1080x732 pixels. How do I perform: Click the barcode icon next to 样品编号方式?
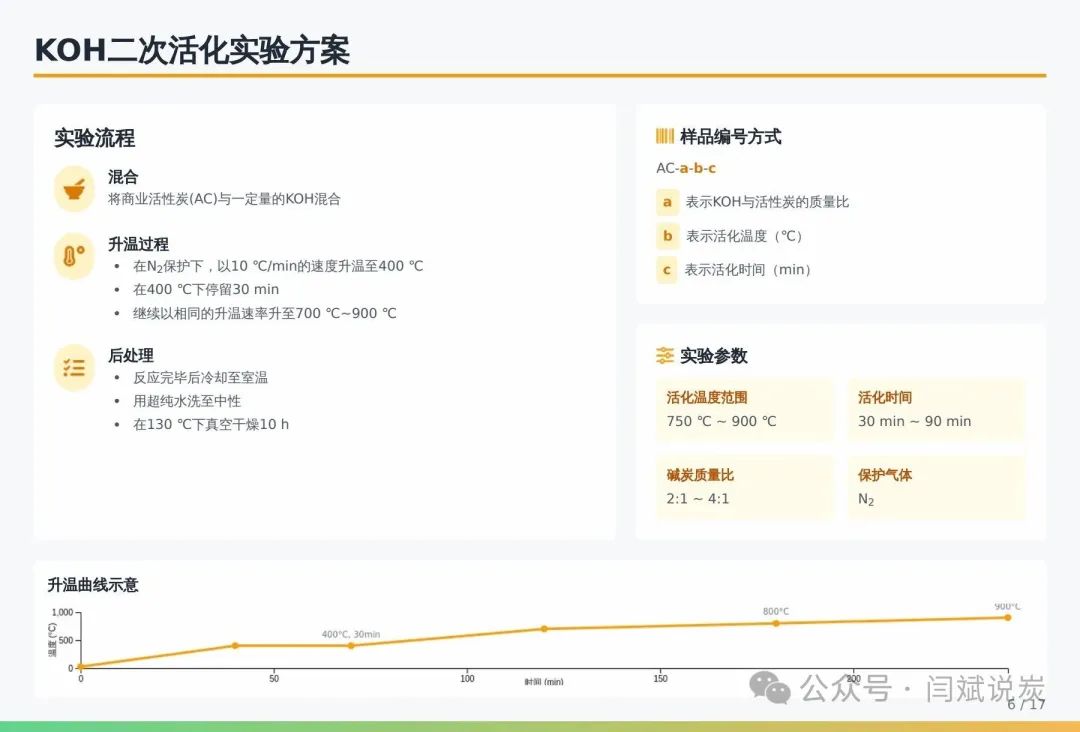tap(664, 137)
